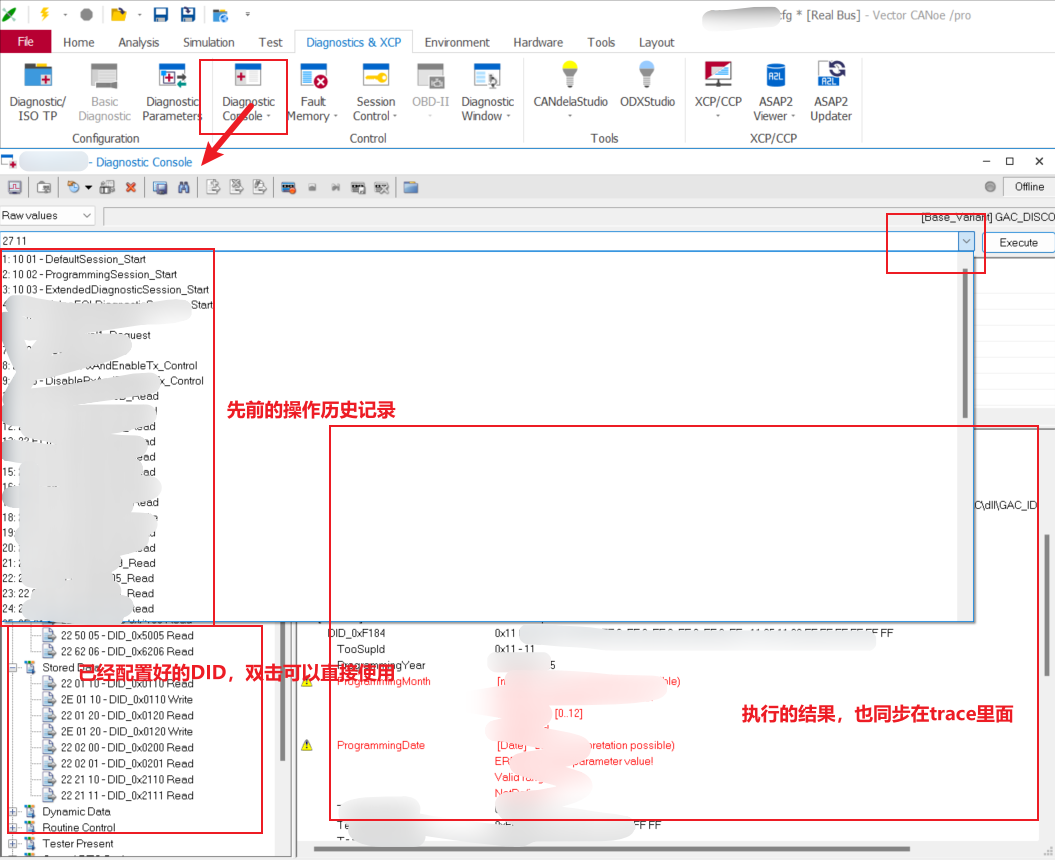
Task: Expand the Dynamic Data tree node
Action: point(13,812)
